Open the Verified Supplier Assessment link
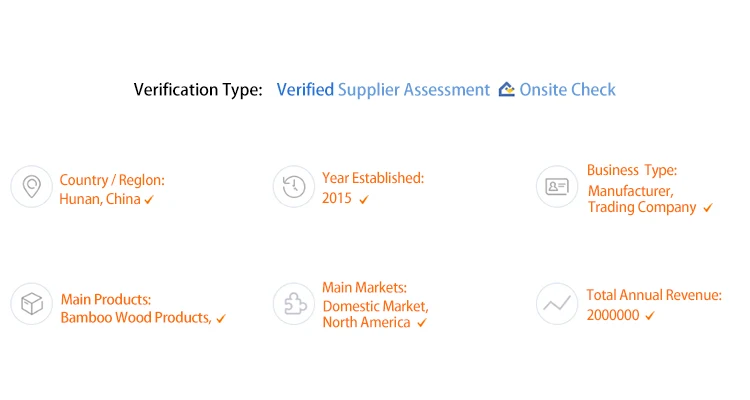The height and width of the screenshot is (400, 750). click(x=383, y=90)
